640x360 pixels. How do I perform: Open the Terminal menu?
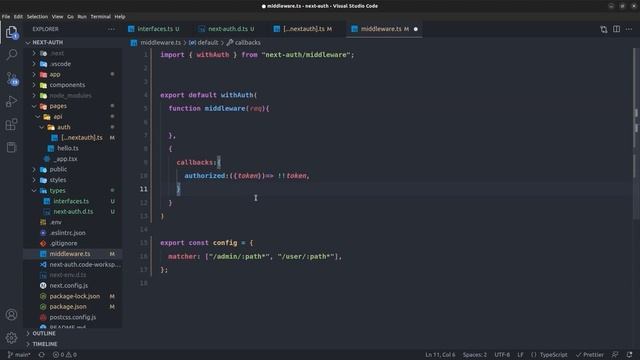point(100,17)
